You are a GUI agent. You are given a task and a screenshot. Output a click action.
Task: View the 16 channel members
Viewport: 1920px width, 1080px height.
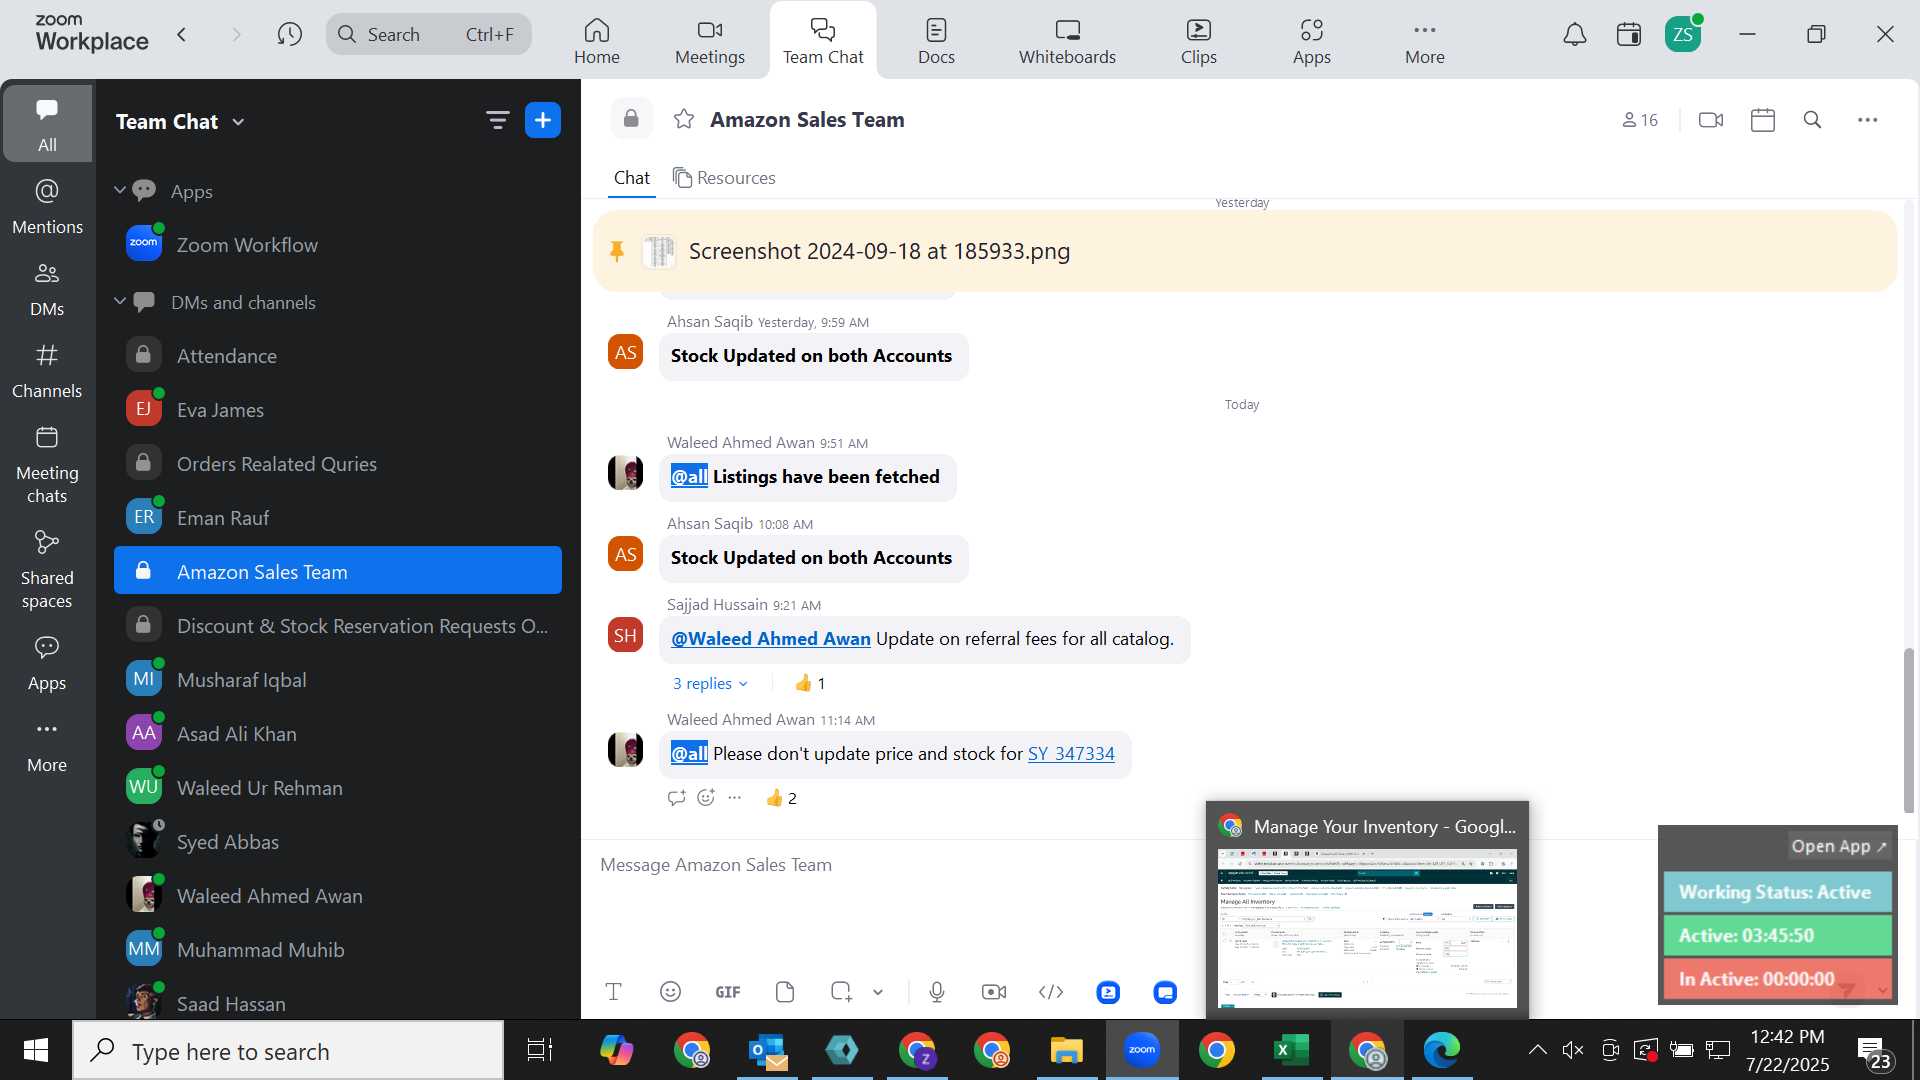point(1640,120)
